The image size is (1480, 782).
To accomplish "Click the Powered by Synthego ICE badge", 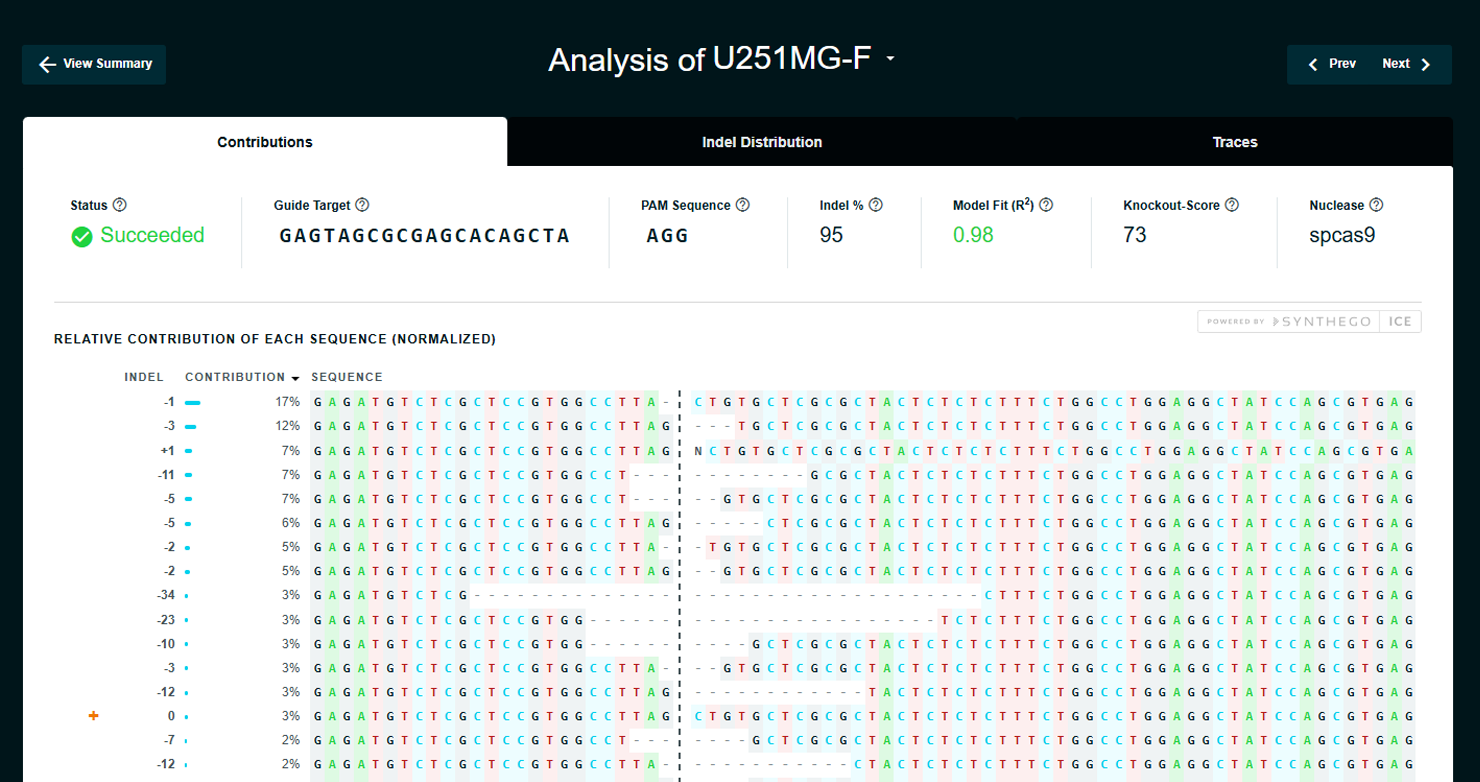I will (1309, 321).
